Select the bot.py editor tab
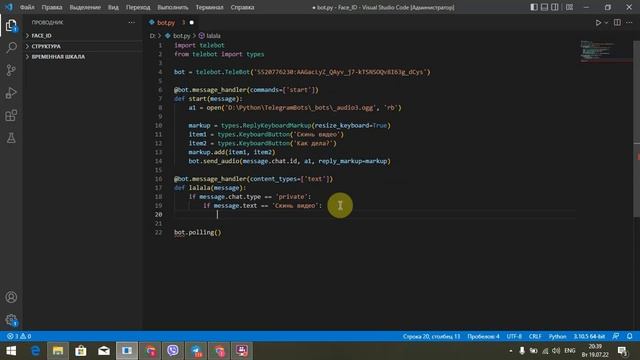 (x=171, y=22)
